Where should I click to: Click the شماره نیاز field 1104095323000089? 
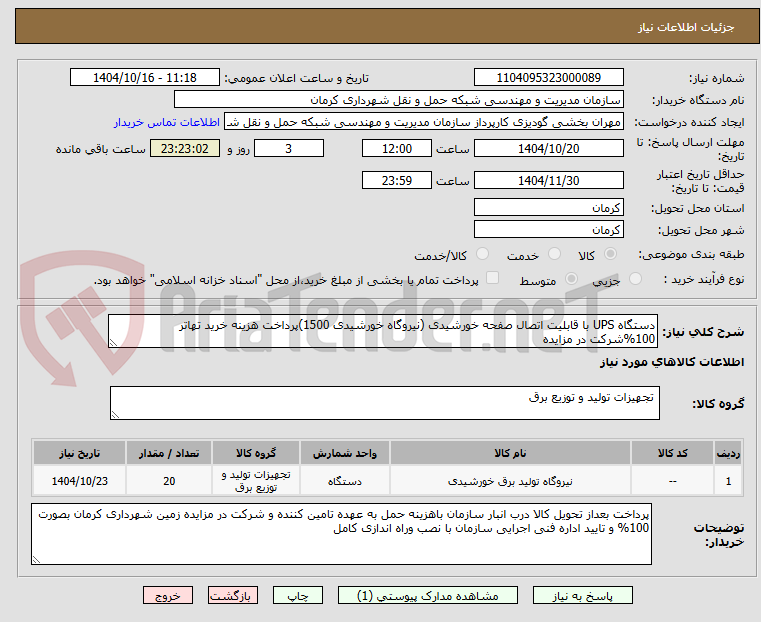[x=548, y=78]
